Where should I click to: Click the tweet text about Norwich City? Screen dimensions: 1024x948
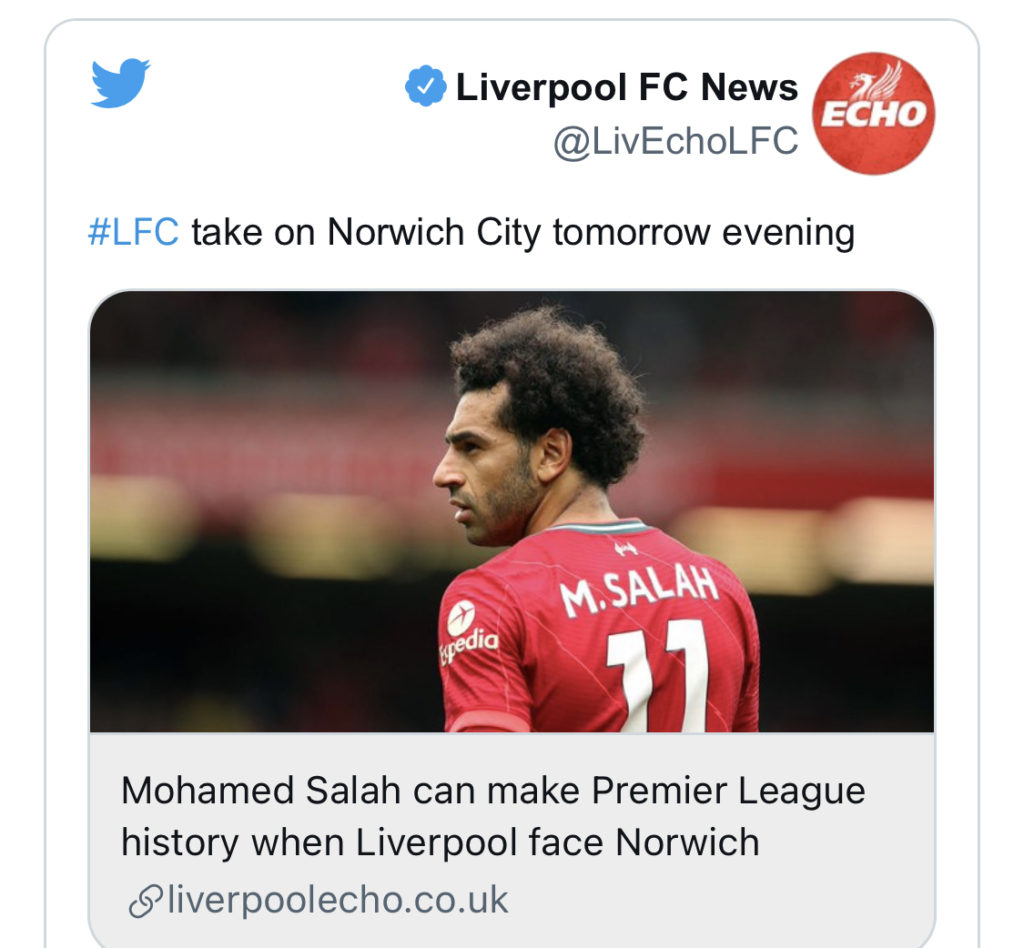click(x=472, y=232)
